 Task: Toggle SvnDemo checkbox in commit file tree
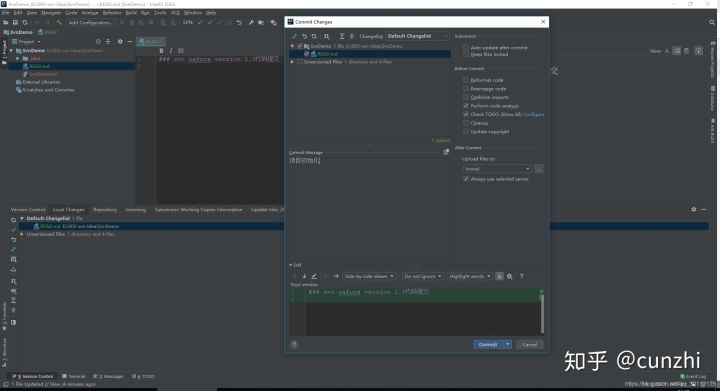300,46
